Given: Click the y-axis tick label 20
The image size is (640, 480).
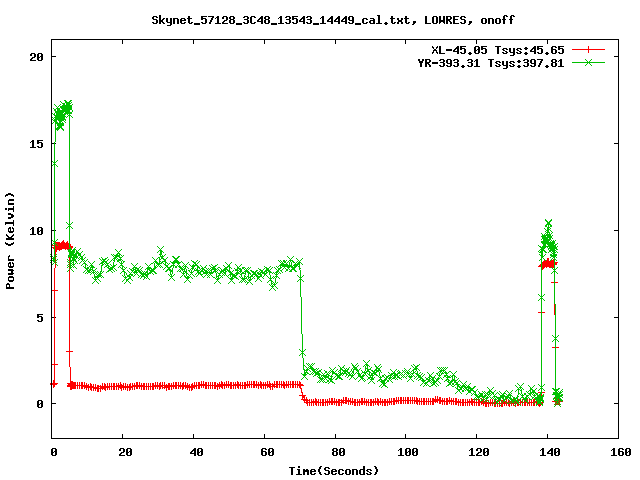Looking at the screenshot, I should click(36, 57).
